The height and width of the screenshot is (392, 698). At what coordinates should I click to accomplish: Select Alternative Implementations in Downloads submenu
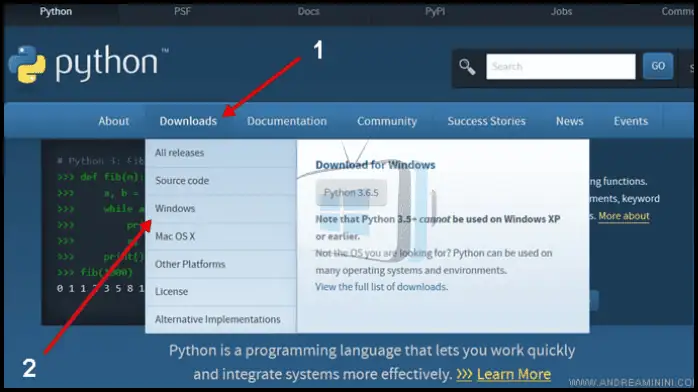coord(221,319)
